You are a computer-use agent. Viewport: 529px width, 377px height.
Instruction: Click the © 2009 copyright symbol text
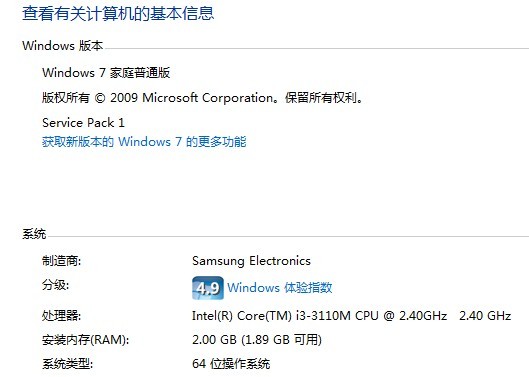[116, 98]
